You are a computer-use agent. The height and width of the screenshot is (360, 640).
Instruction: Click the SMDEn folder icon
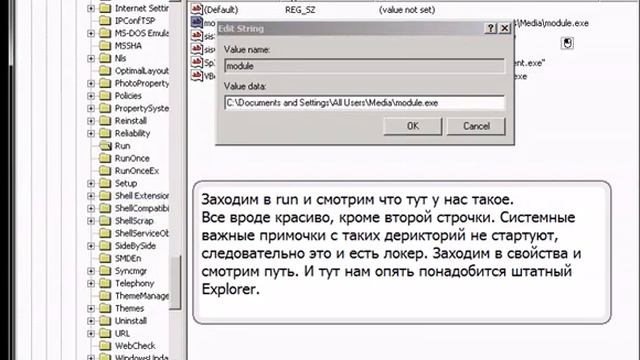(105, 258)
